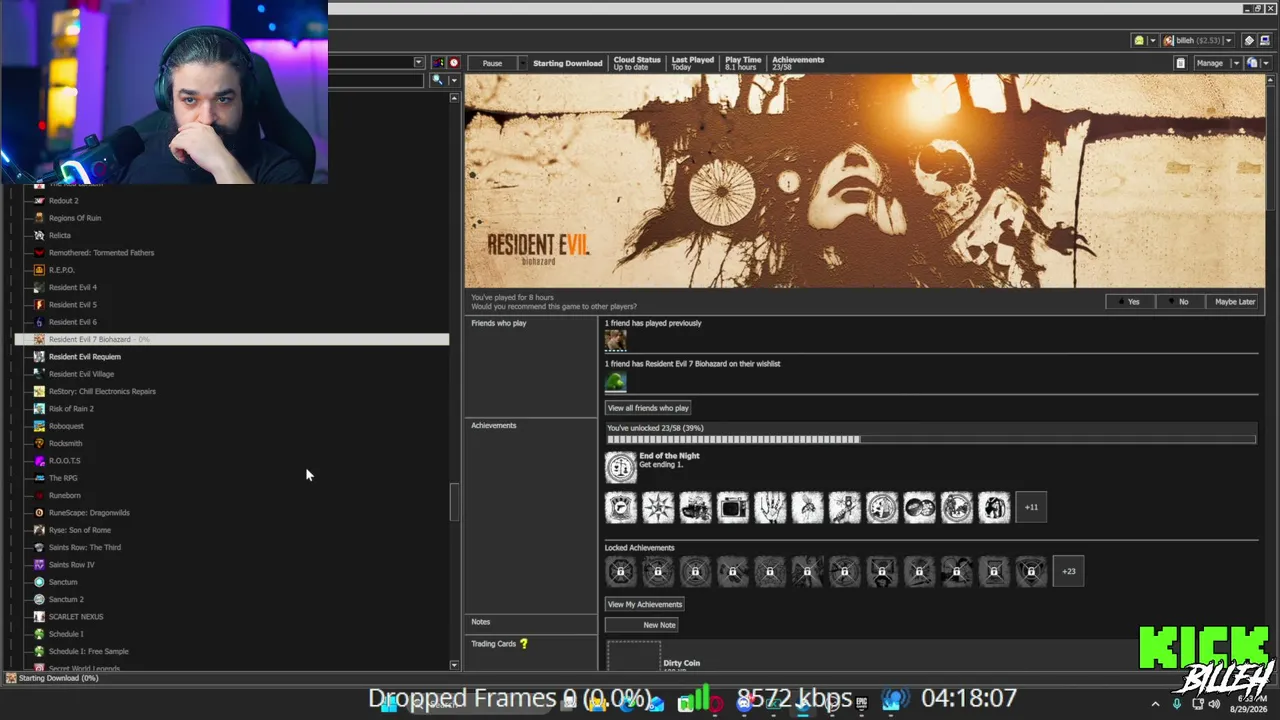Select the Roboquest game icon

pyautogui.click(x=39, y=426)
